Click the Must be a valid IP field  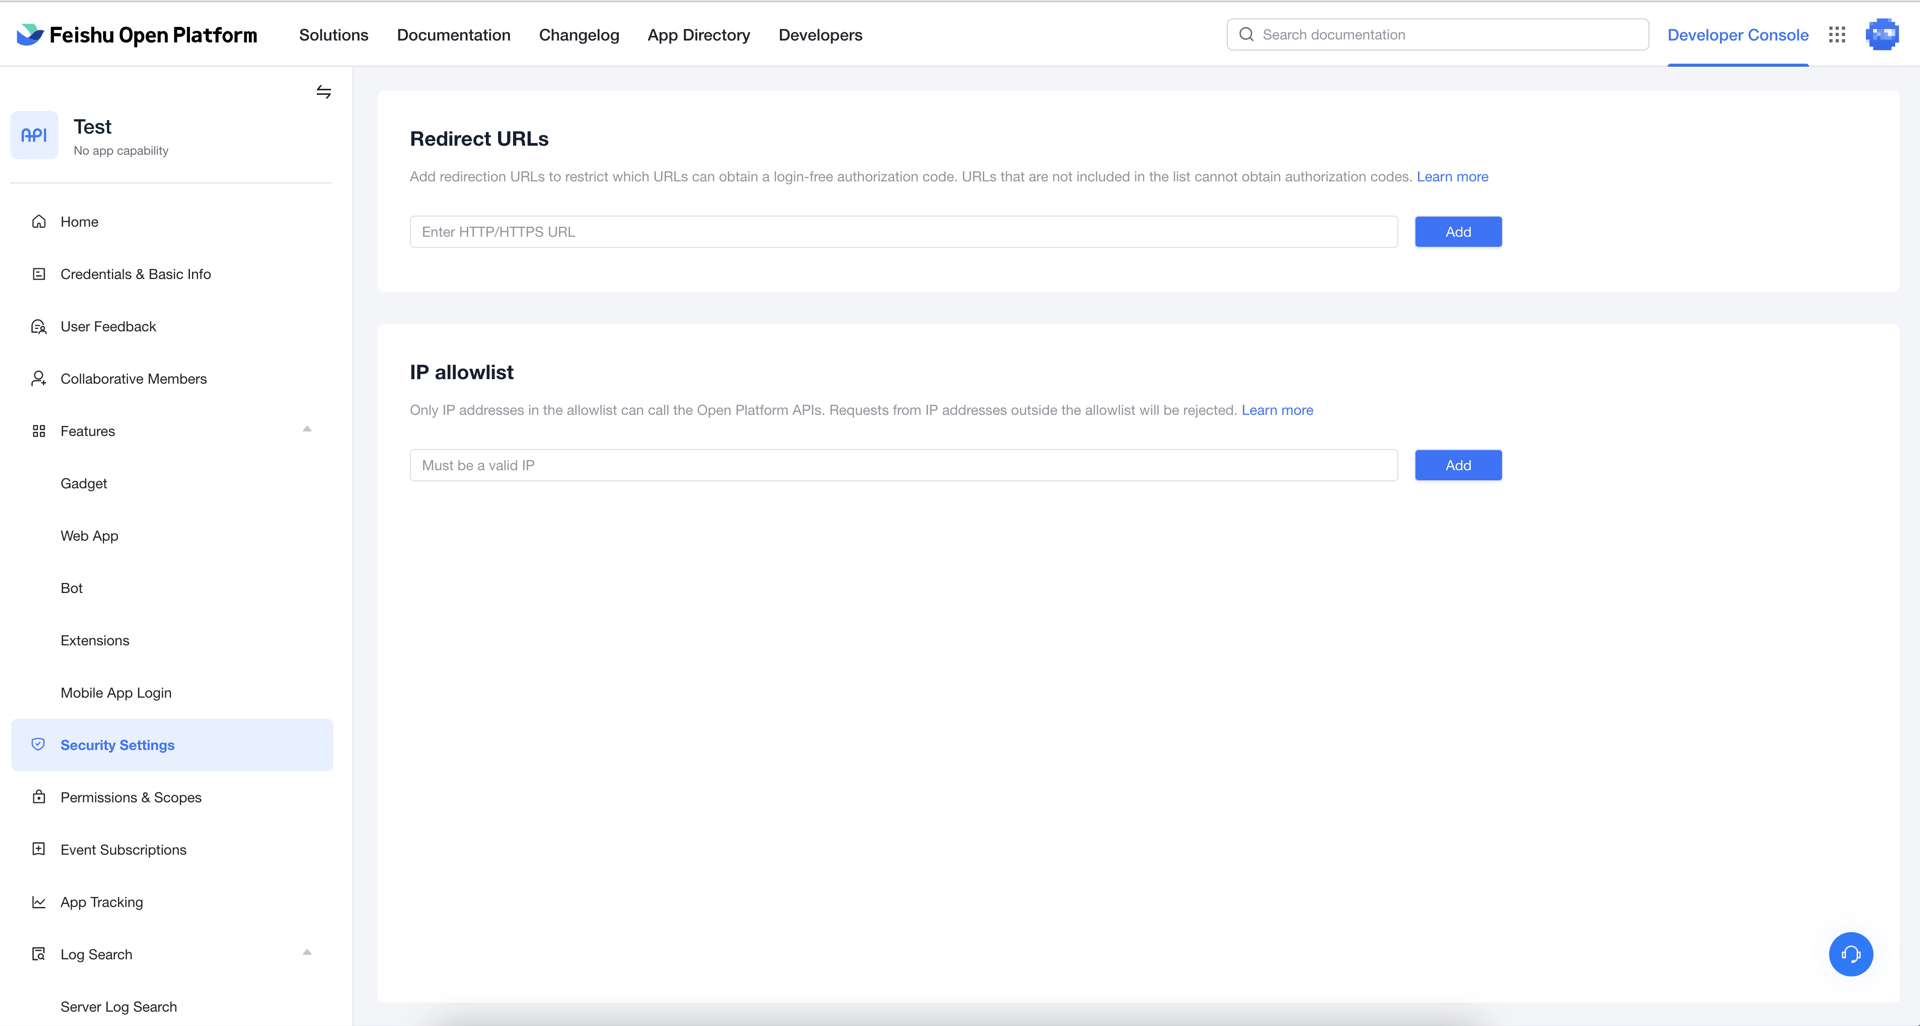click(x=903, y=465)
